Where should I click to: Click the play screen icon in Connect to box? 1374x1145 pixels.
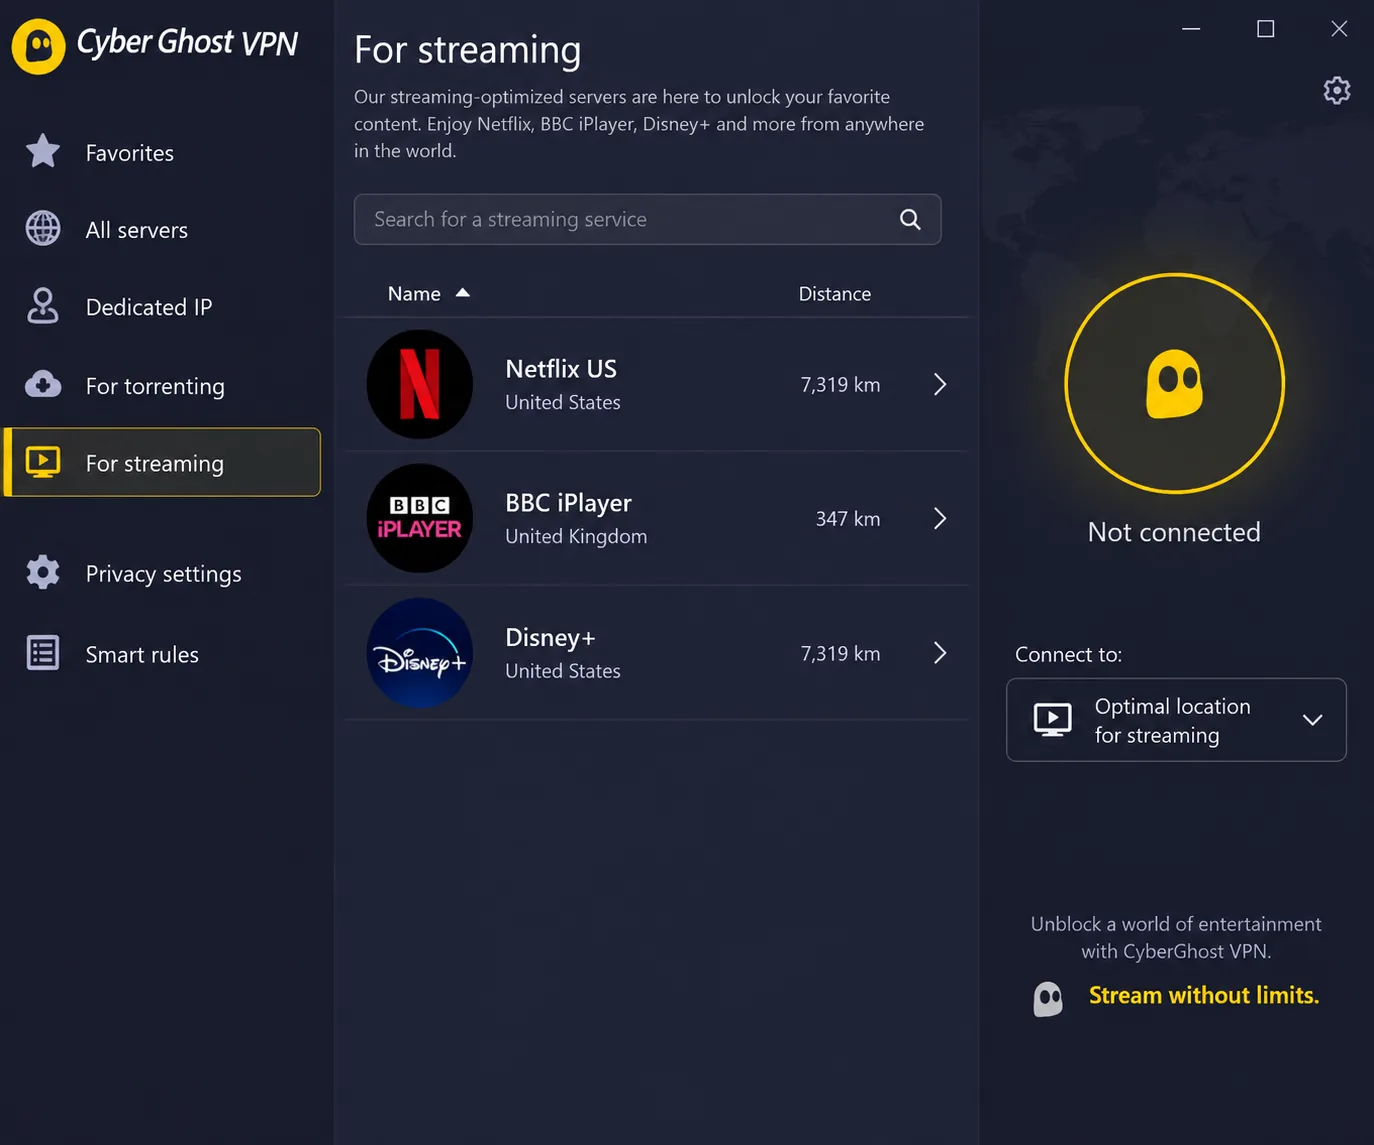point(1052,719)
